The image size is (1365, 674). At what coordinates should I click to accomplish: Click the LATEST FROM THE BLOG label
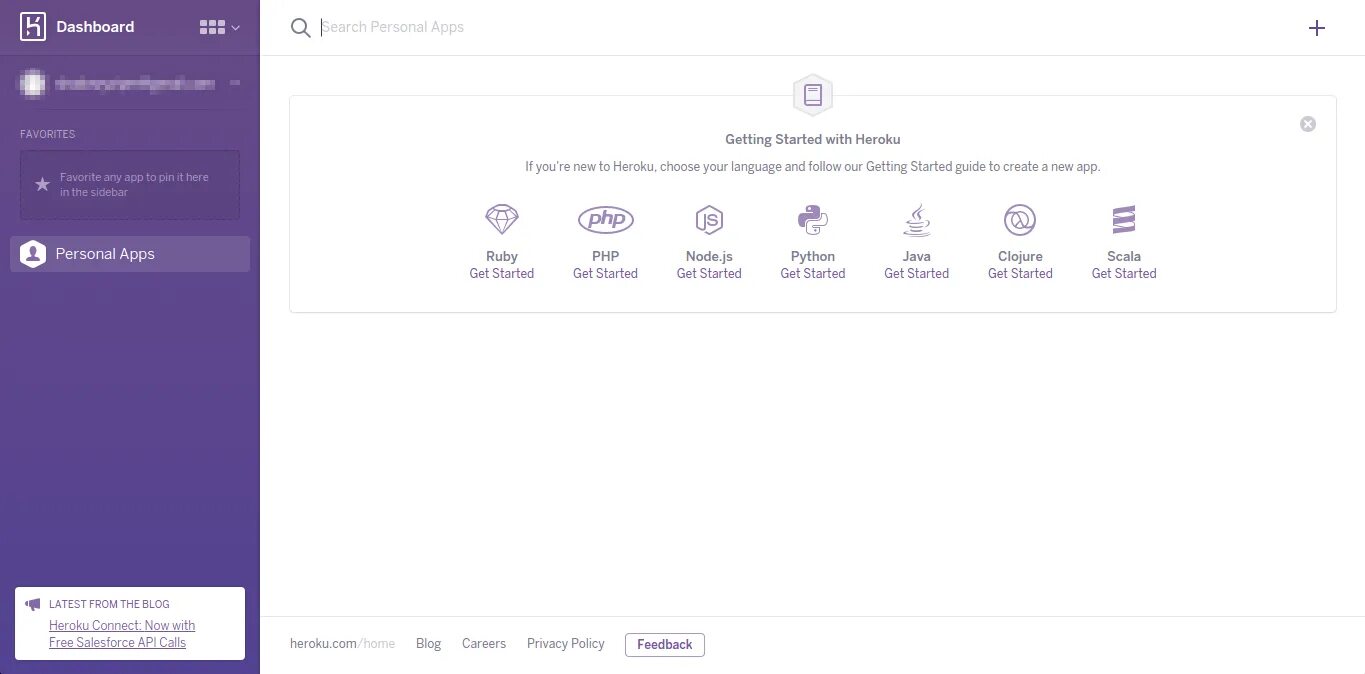coord(109,604)
